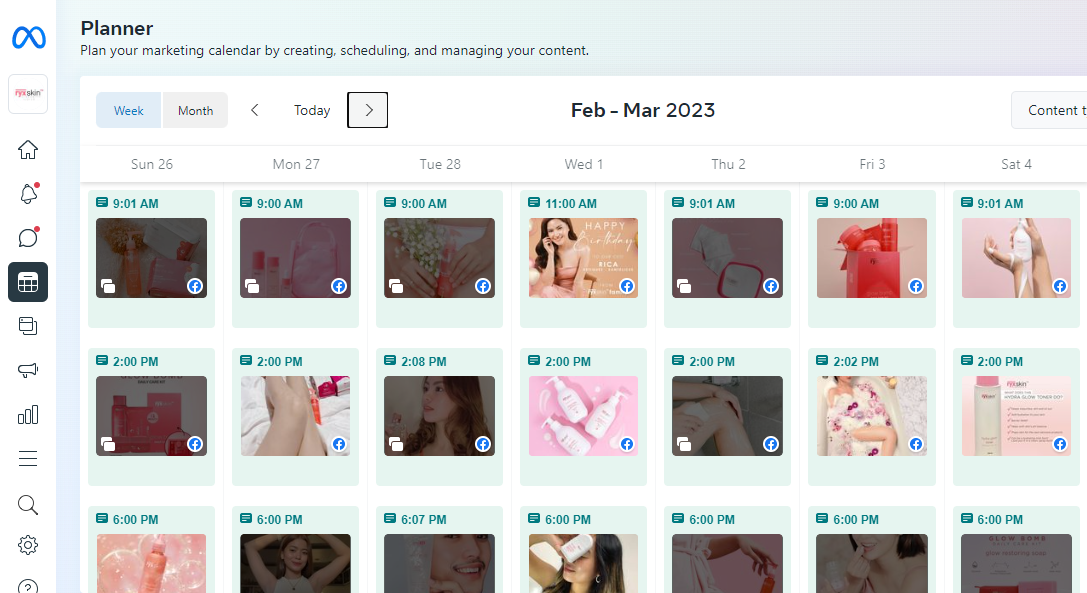The image size is (1087, 593).
Task: Open Friday 9:00 AM post thumbnail
Action: pos(871,258)
